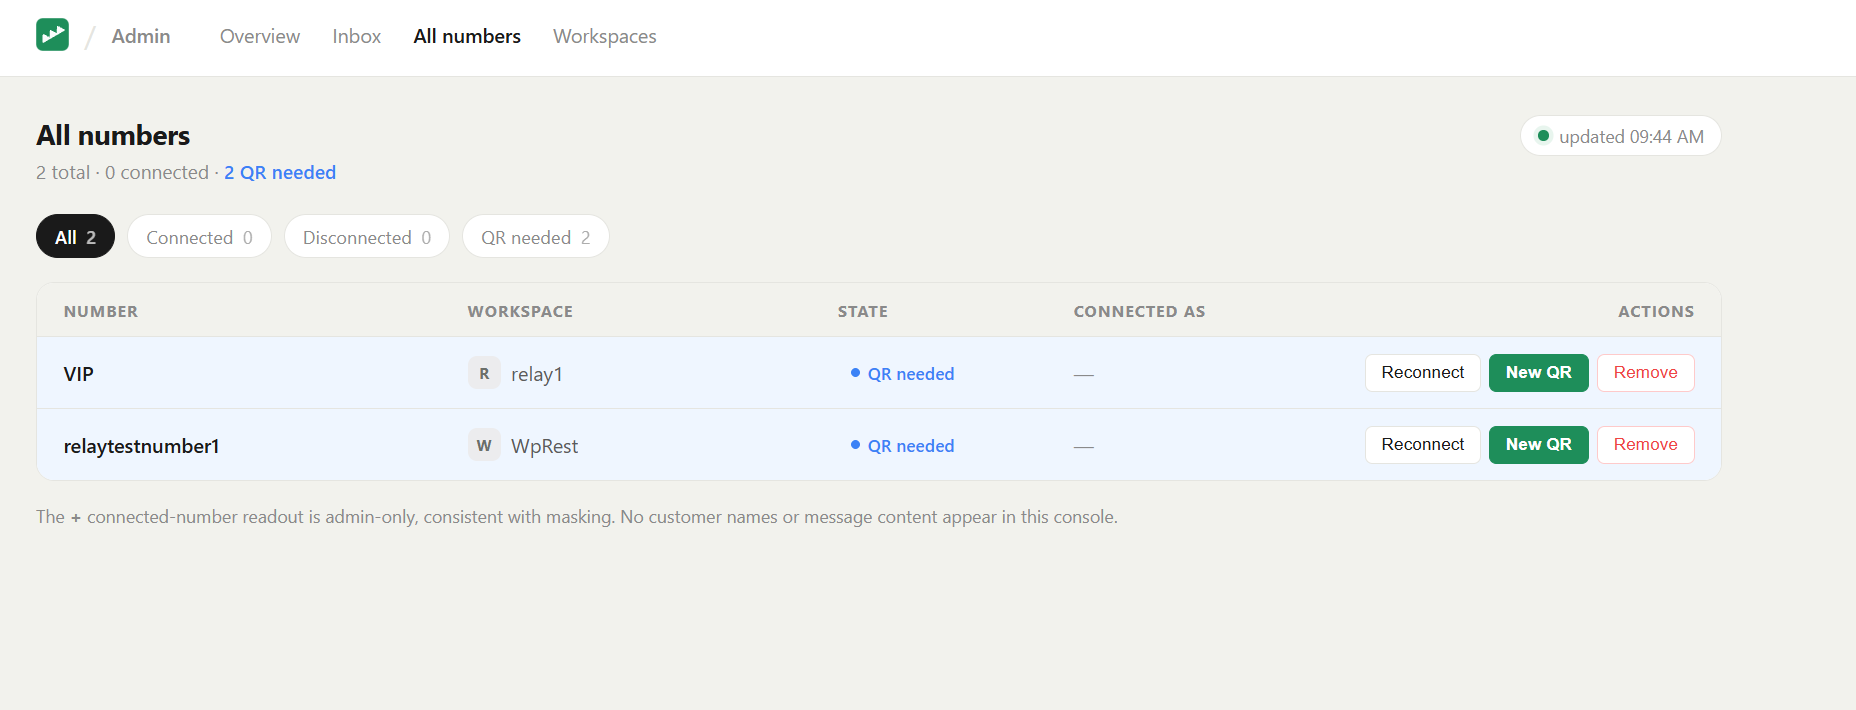Open the Admin breadcrumb

[141, 36]
